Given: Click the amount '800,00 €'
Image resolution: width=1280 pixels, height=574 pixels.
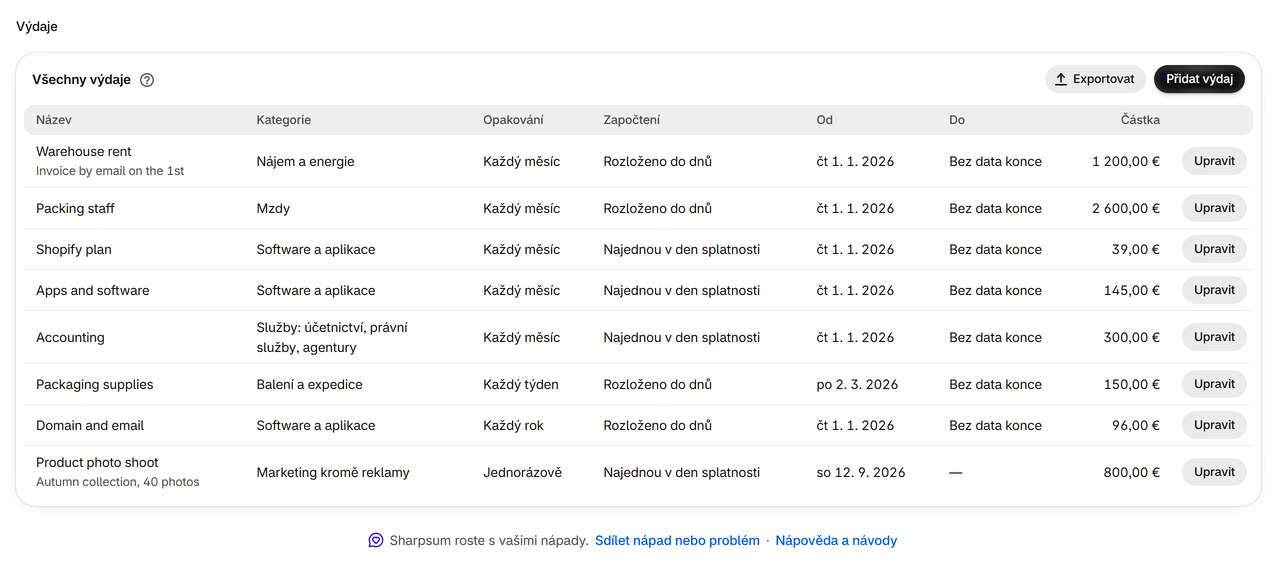Looking at the screenshot, I should point(1132,472).
